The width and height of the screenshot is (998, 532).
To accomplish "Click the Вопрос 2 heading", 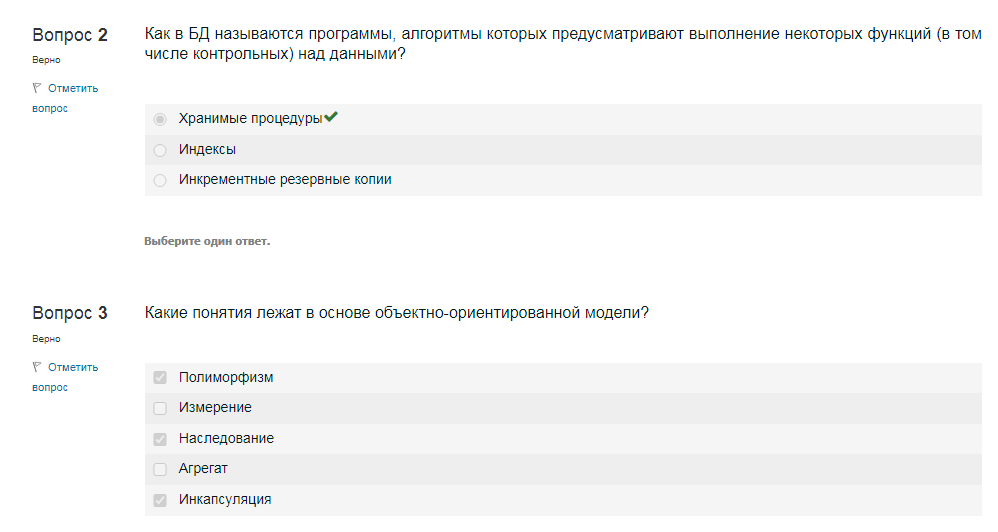I will click(x=70, y=35).
